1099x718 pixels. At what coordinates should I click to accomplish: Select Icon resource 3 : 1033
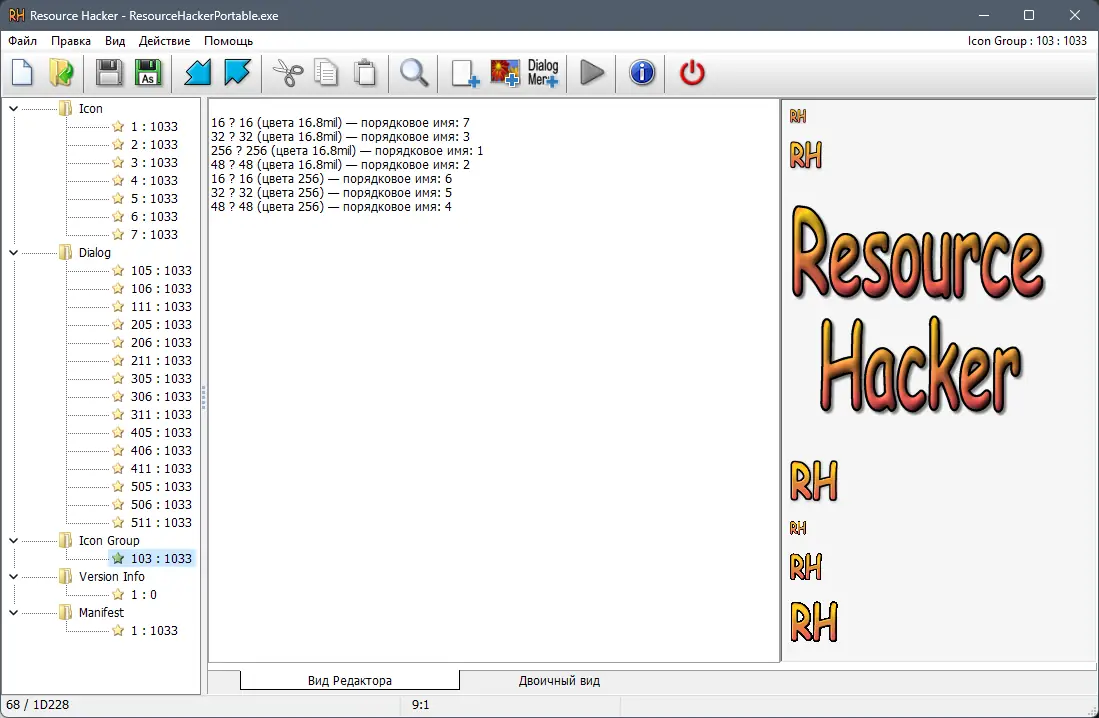pyautogui.click(x=154, y=163)
